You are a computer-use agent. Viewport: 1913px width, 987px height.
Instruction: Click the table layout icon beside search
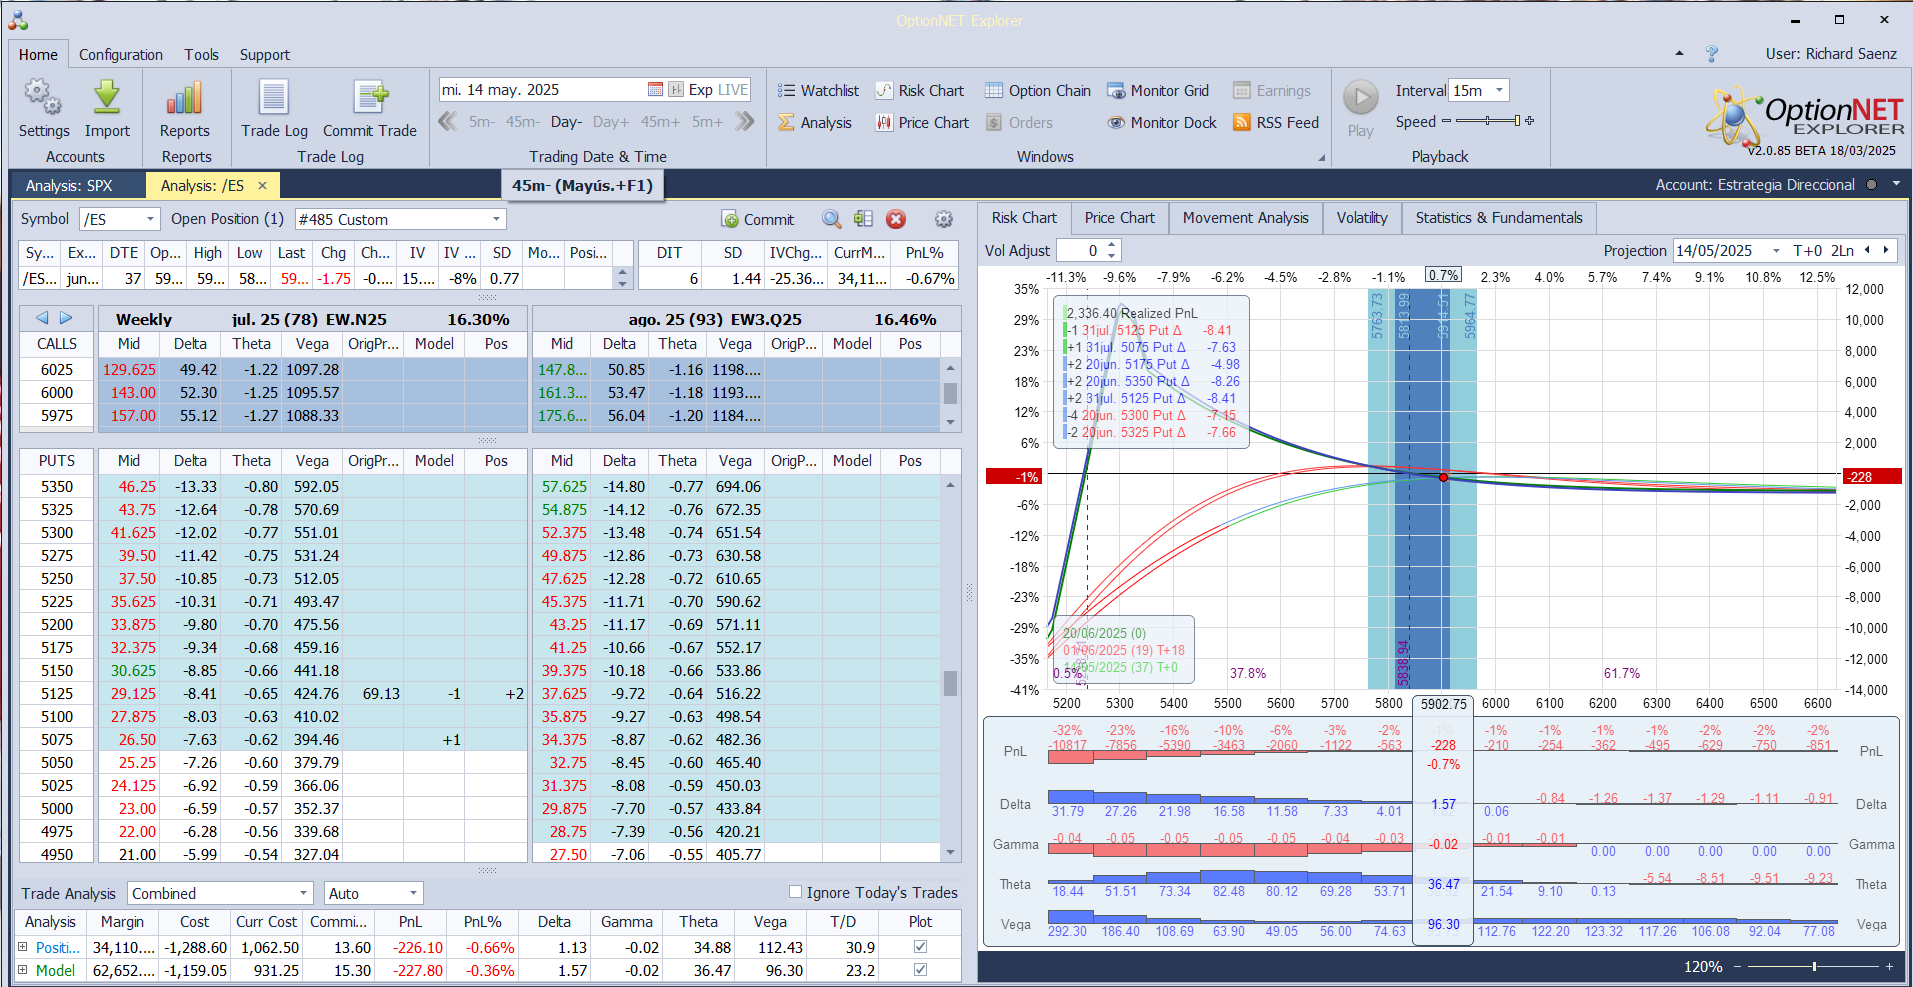(x=863, y=219)
